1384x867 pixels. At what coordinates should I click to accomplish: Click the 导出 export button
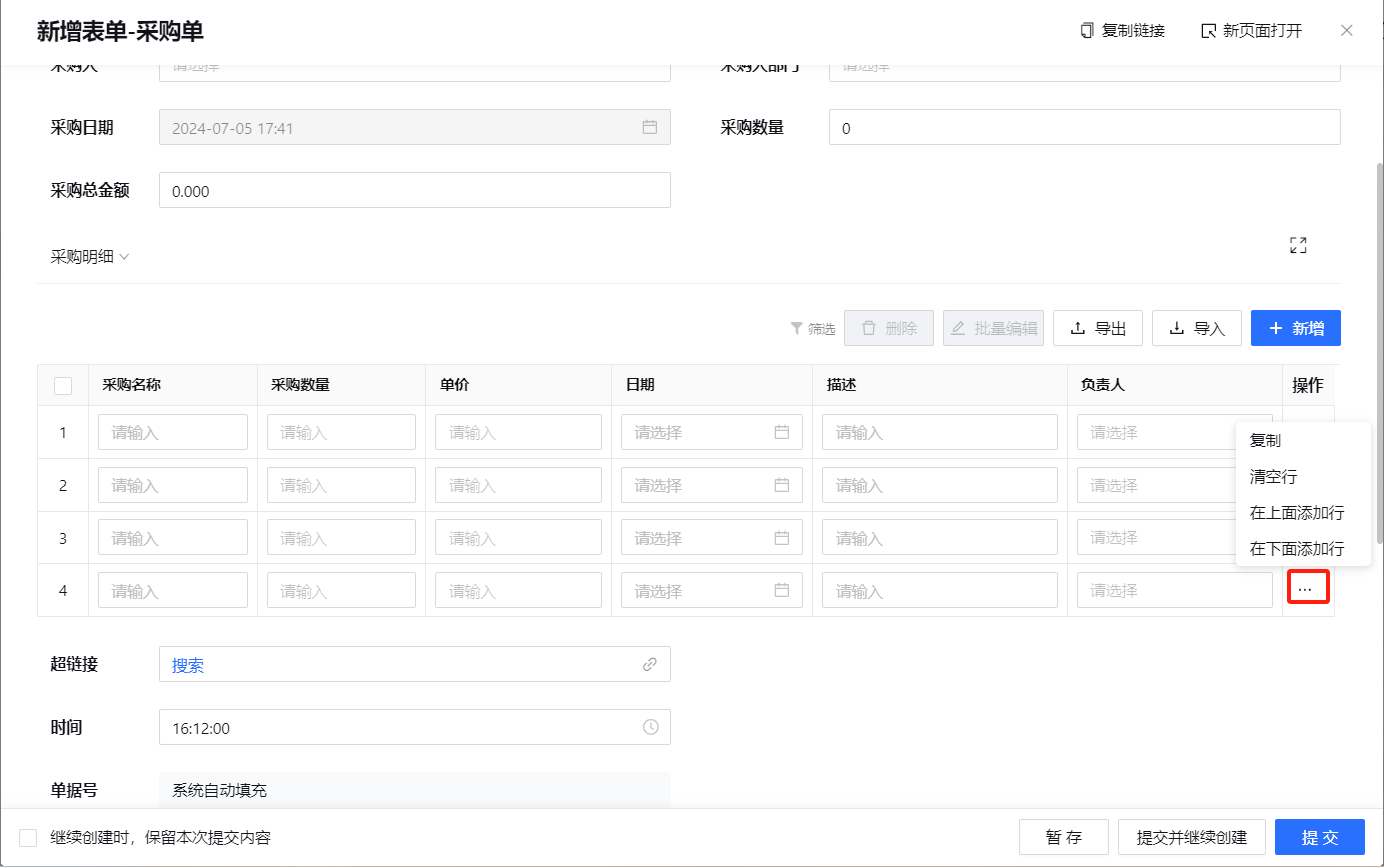(1098, 328)
